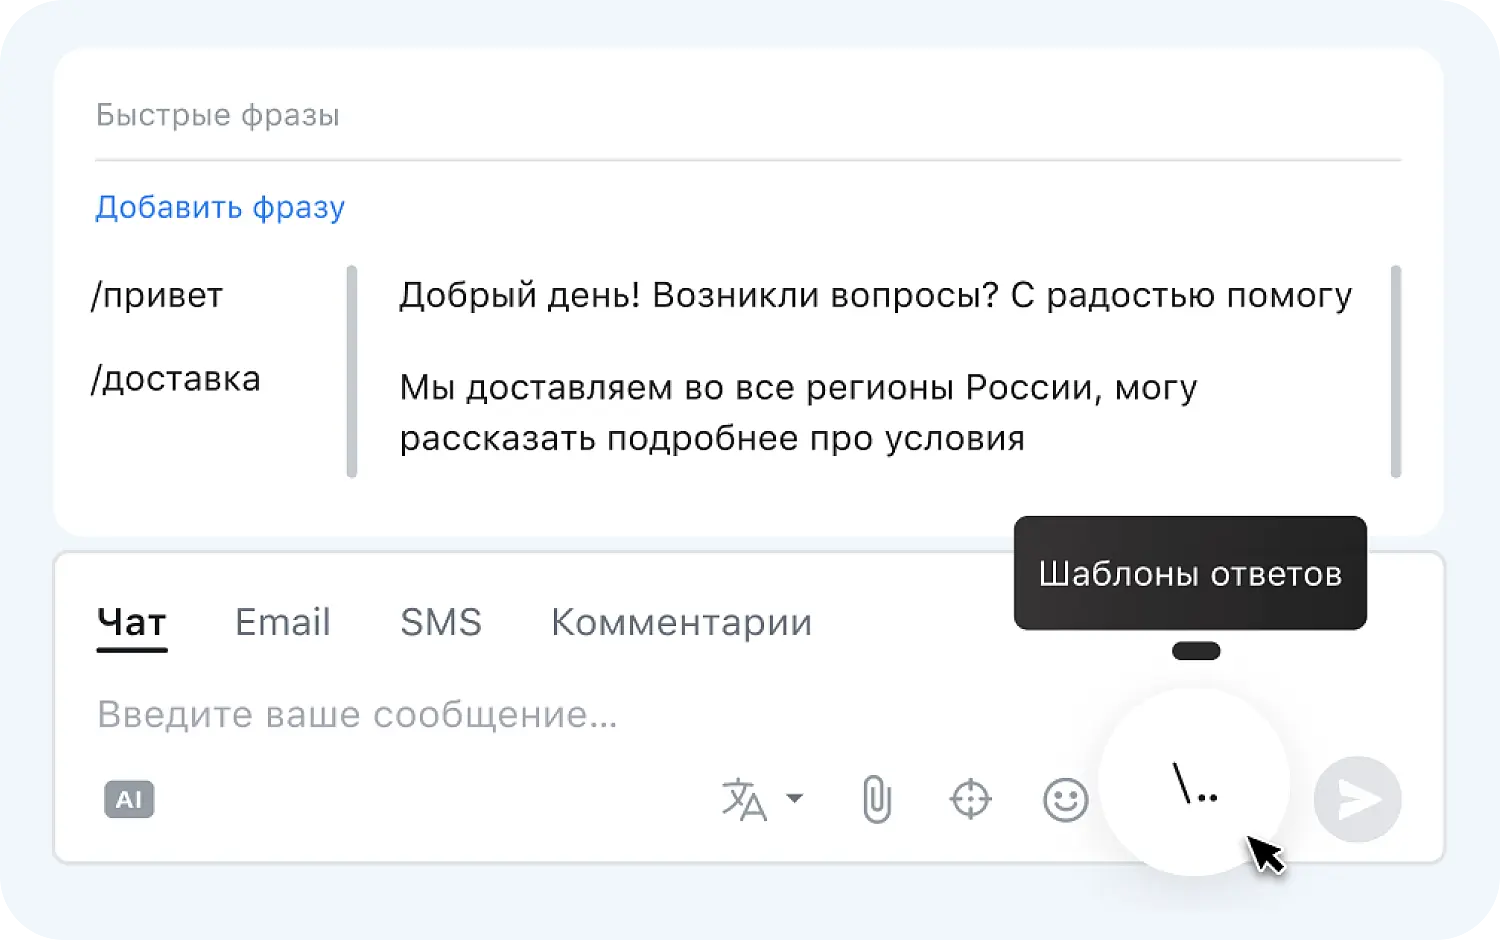Select the /доставка quick phrase
Viewport: 1500px width, 940px height.
point(177,378)
